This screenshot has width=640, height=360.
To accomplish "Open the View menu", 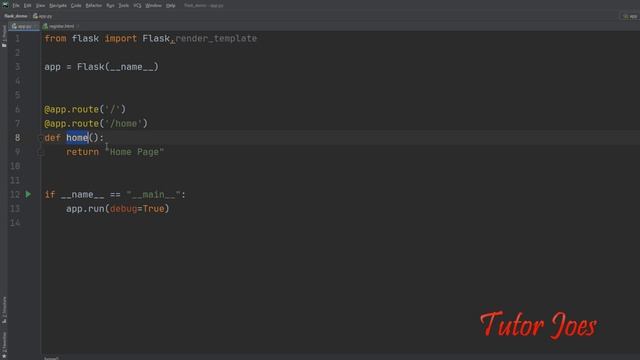I will [40, 6].
